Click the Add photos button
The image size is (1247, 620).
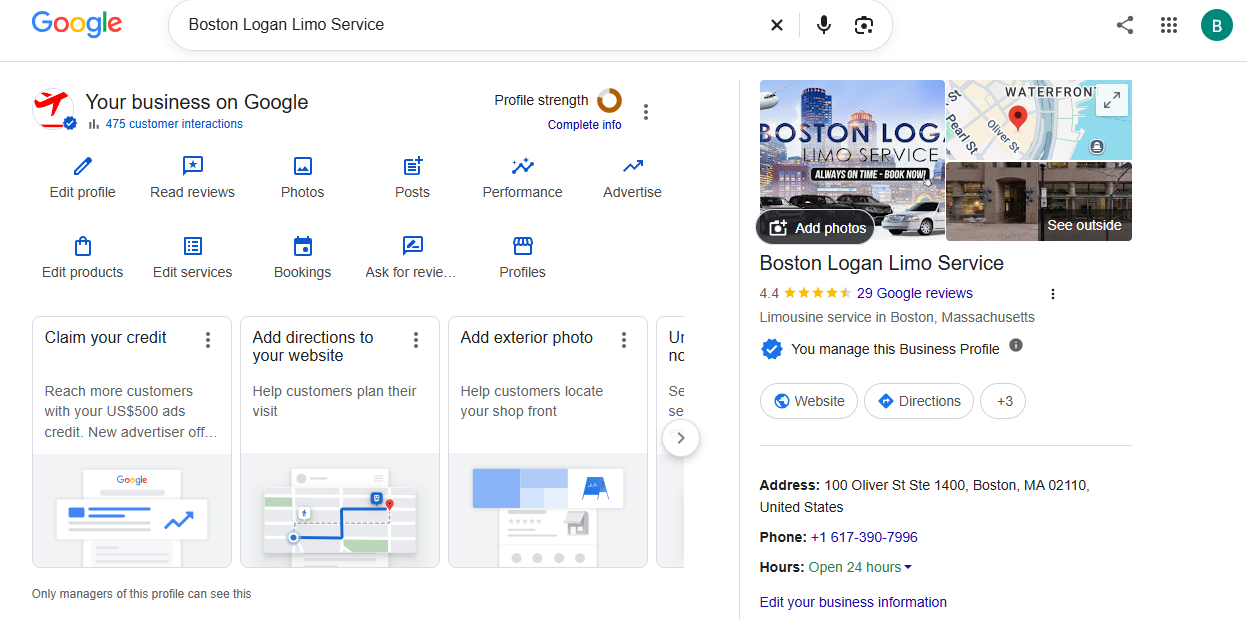(816, 228)
